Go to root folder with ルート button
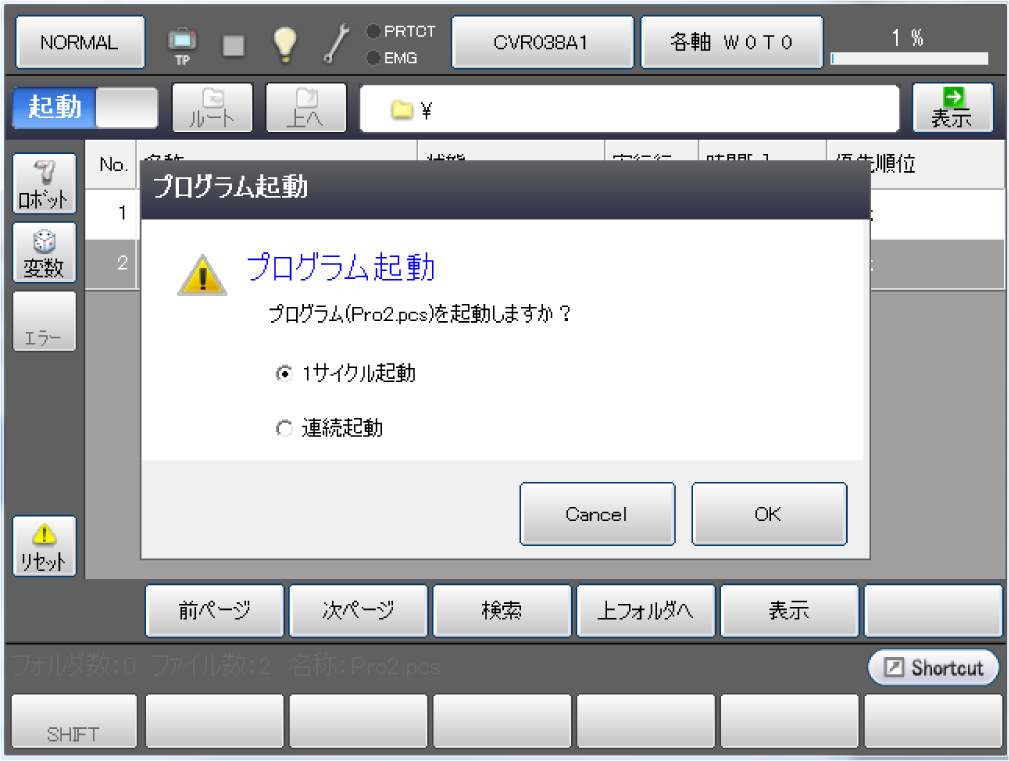This screenshot has width=1009, height=761. (212, 108)
